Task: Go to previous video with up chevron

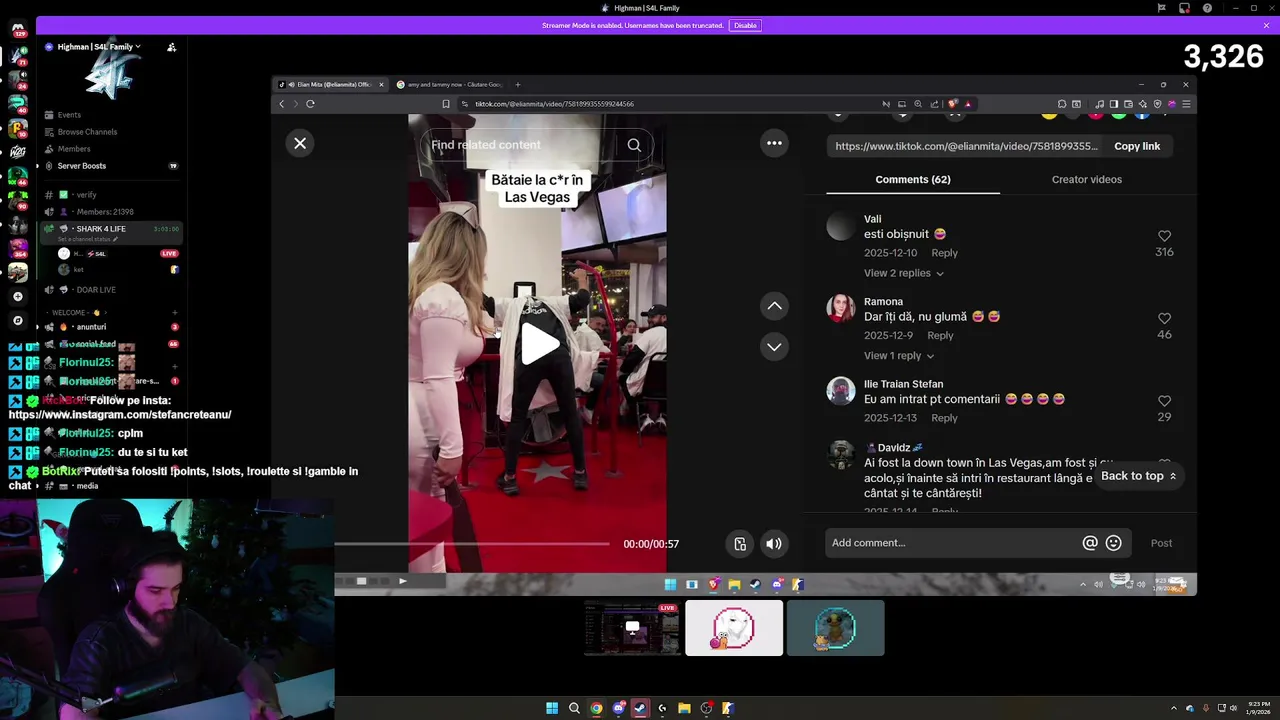Action: (x=774, y=306)
